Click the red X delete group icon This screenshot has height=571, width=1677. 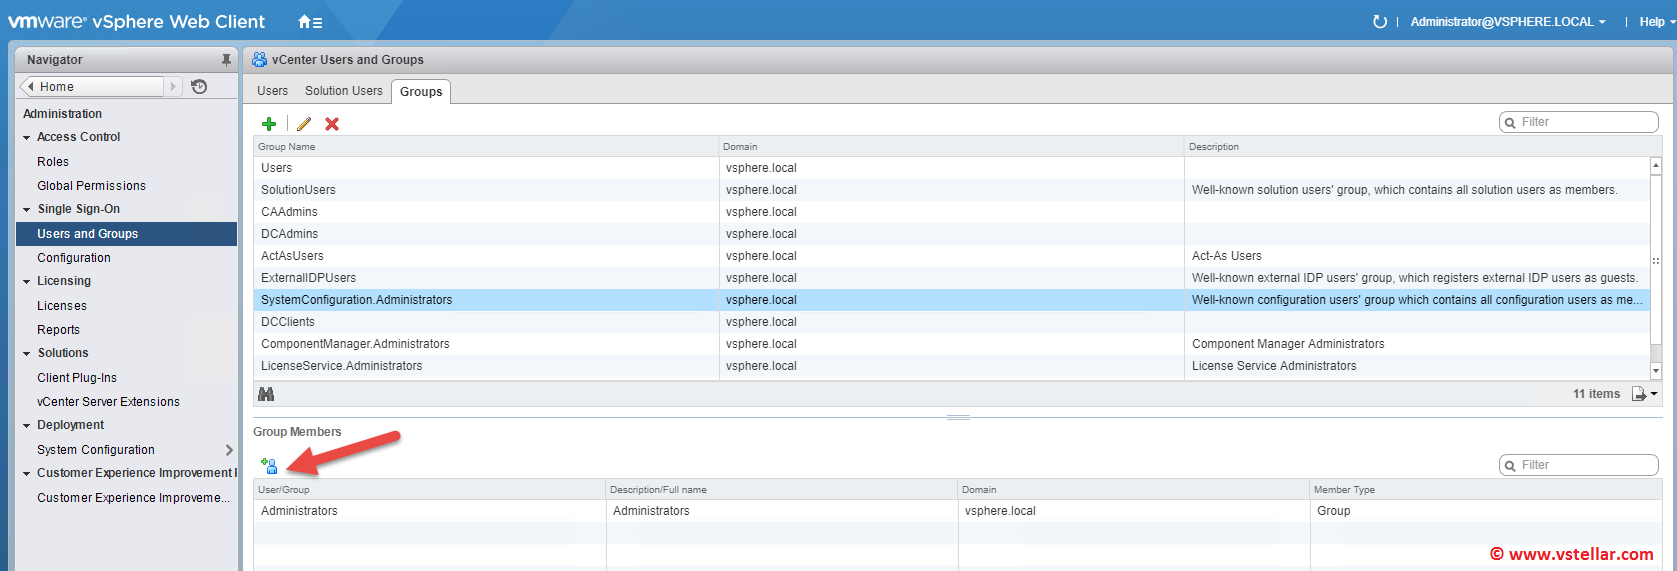(332, 124)
